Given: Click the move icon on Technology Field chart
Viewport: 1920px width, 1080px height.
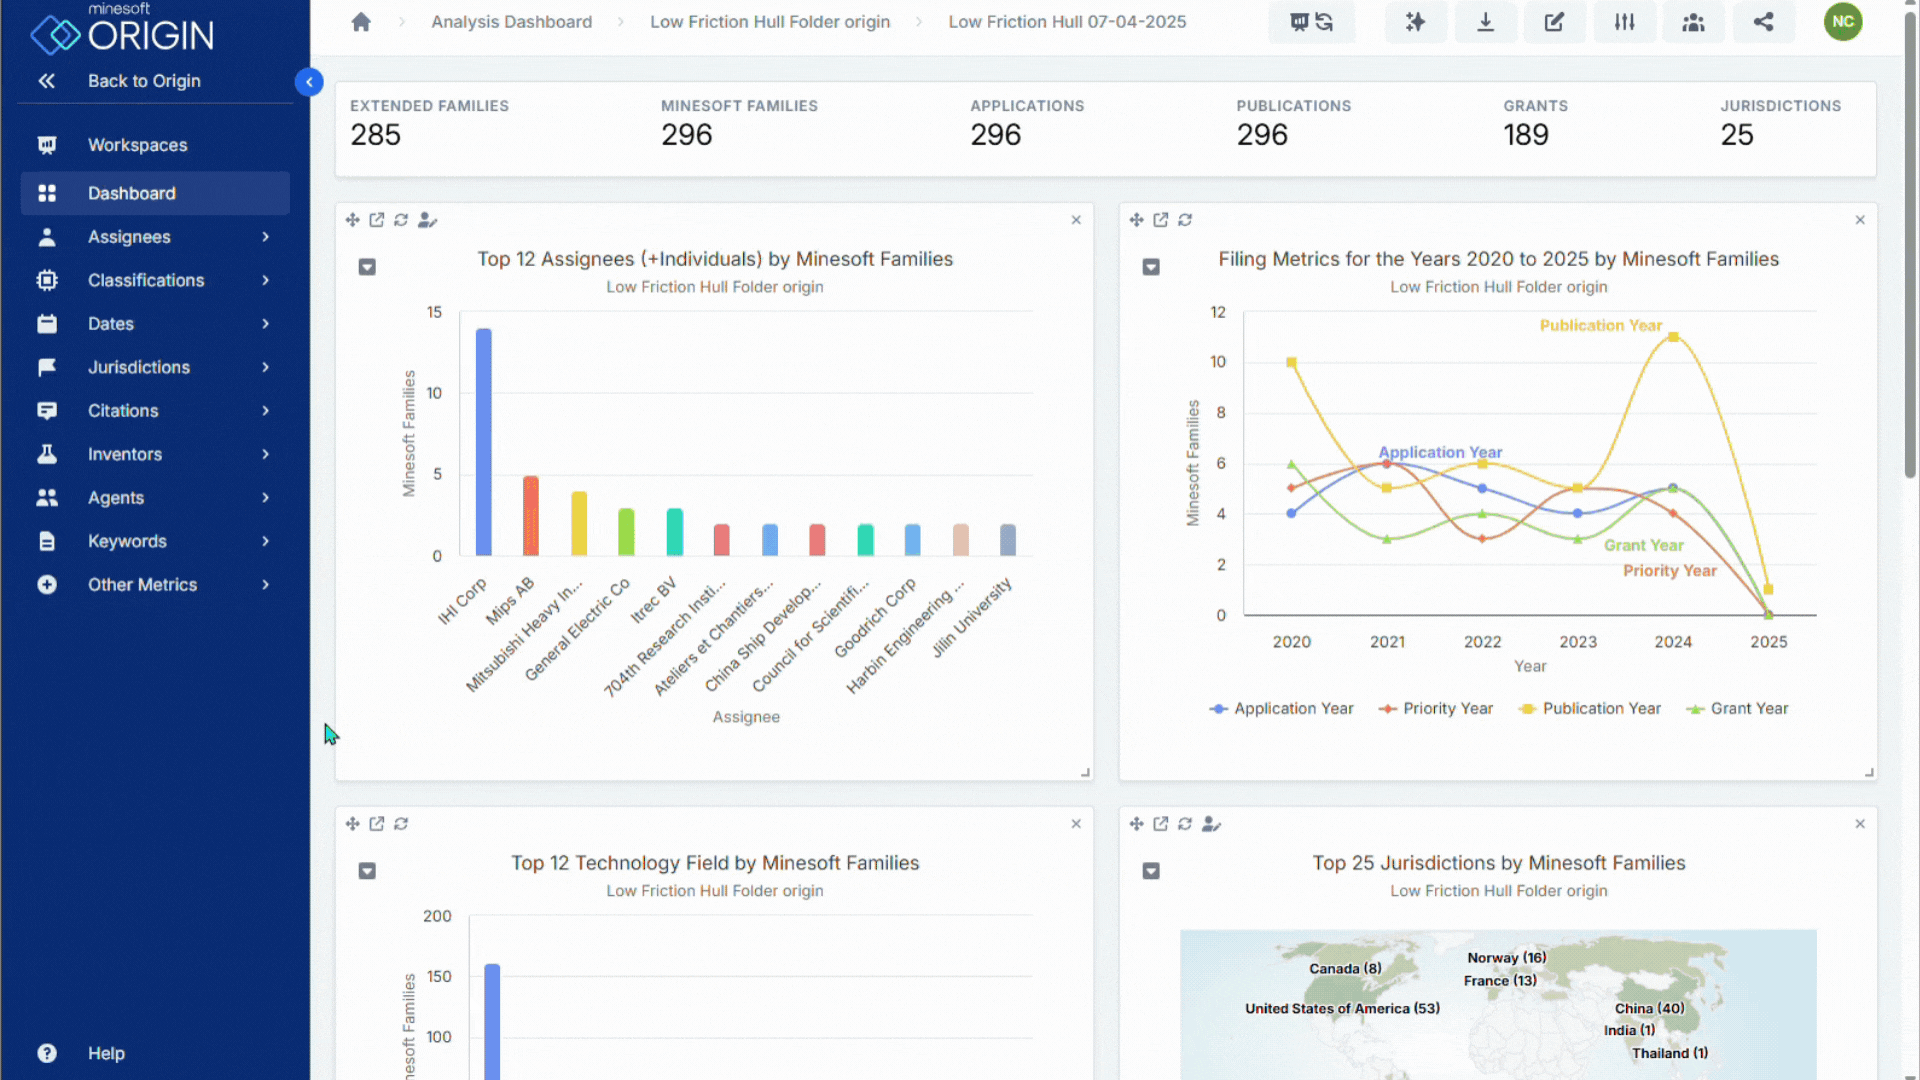Looking at the screenshot, I should [x=352, y=824].
